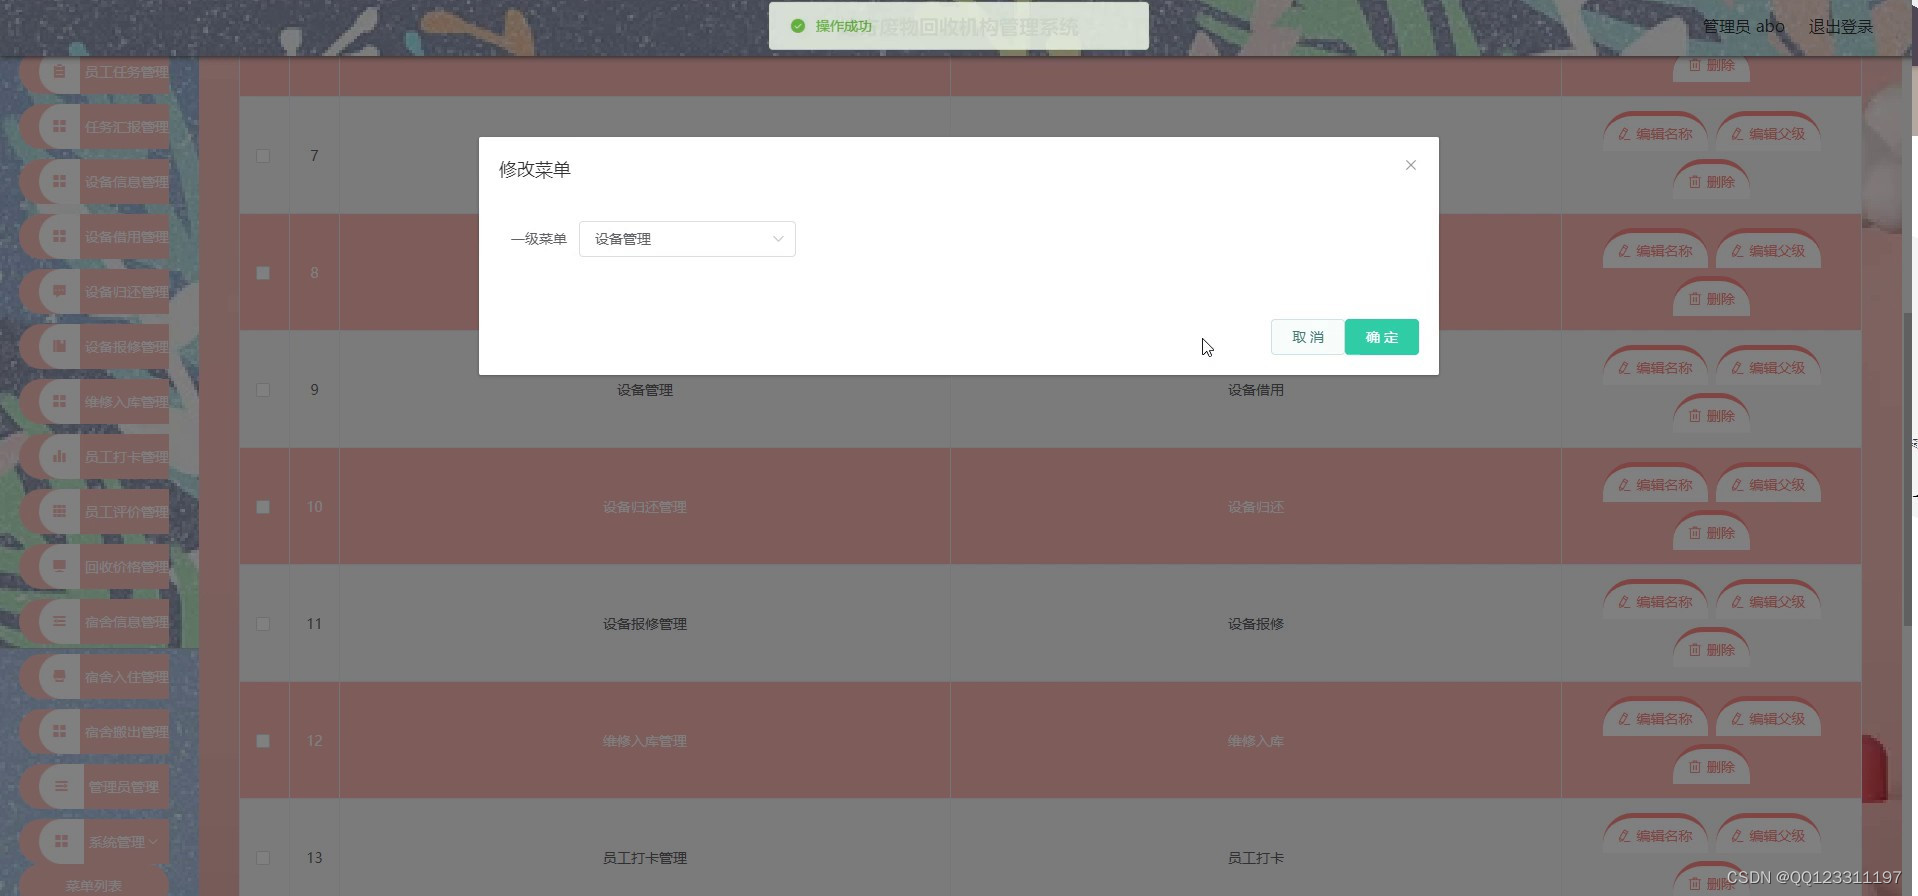
Task: Click 编辑名称 for row 7
Action: click(1655, 134)
